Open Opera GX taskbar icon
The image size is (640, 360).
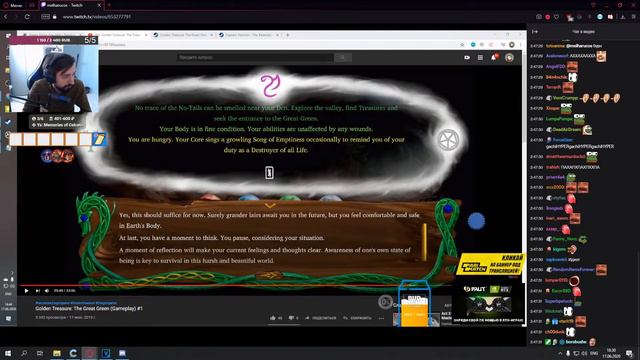pos(90,353)
